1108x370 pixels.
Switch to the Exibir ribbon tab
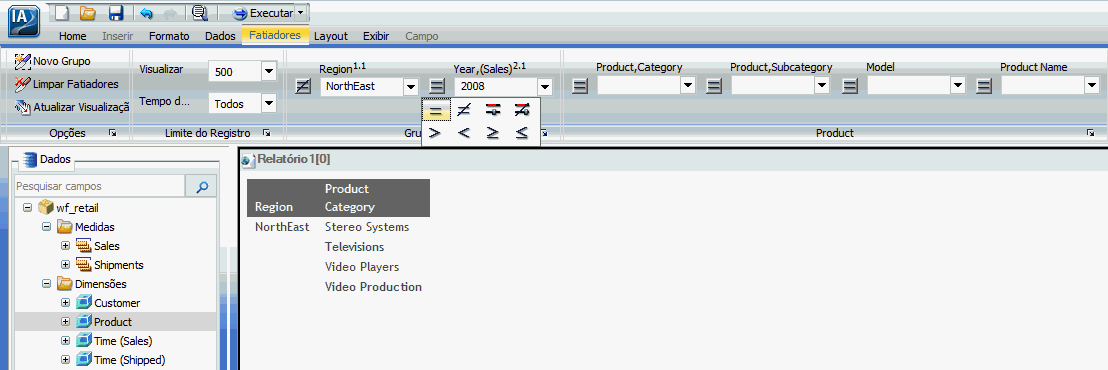click(x=376, y=36)
